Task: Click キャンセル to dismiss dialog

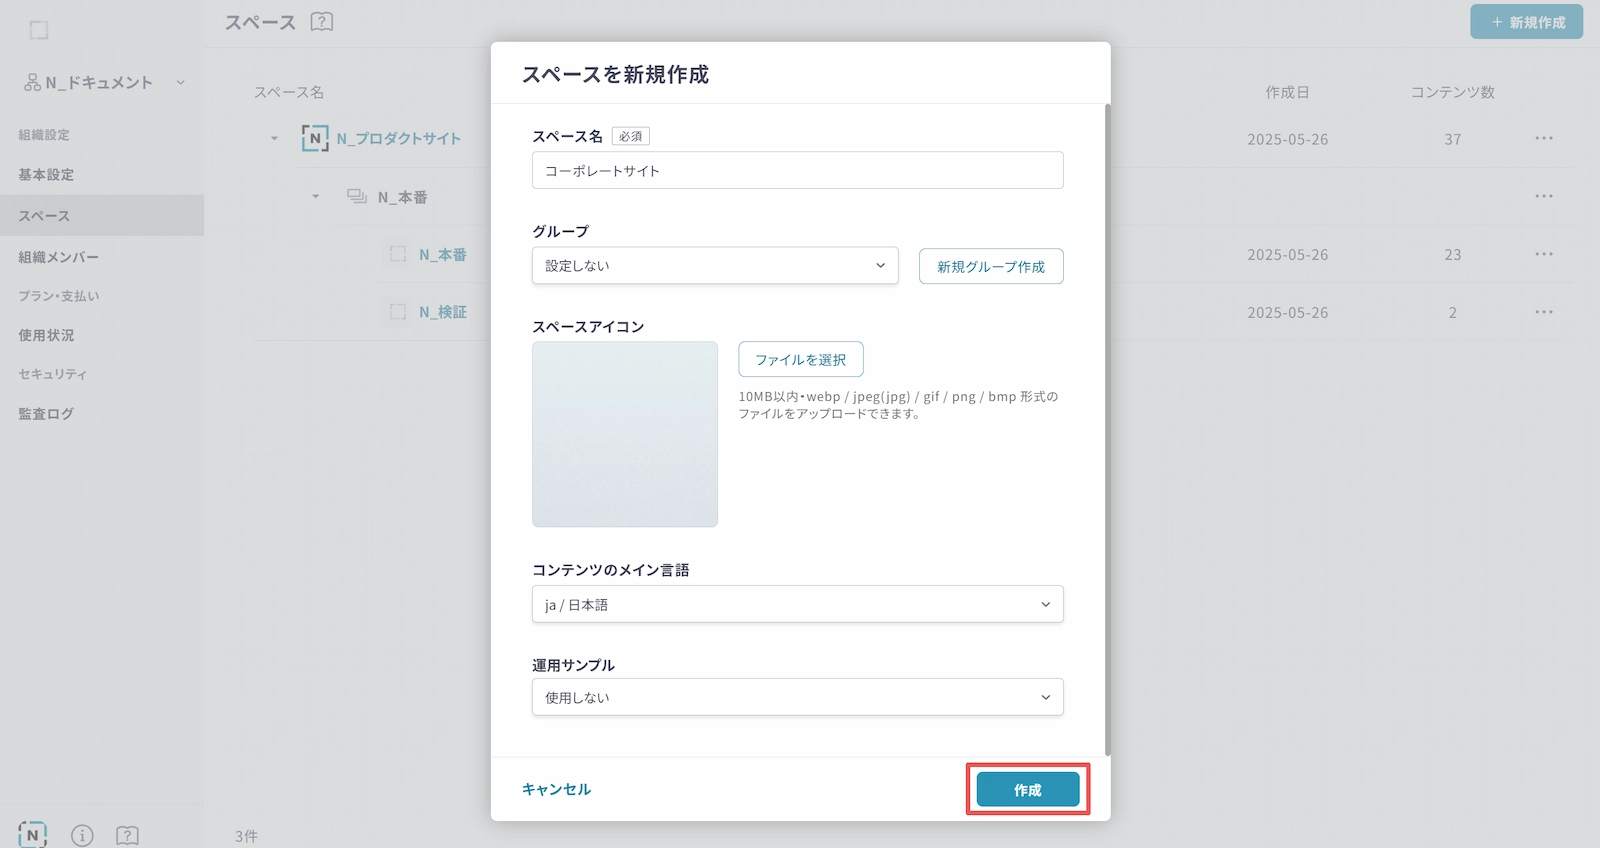Action: pyautogui.click(x=556, y=789)
